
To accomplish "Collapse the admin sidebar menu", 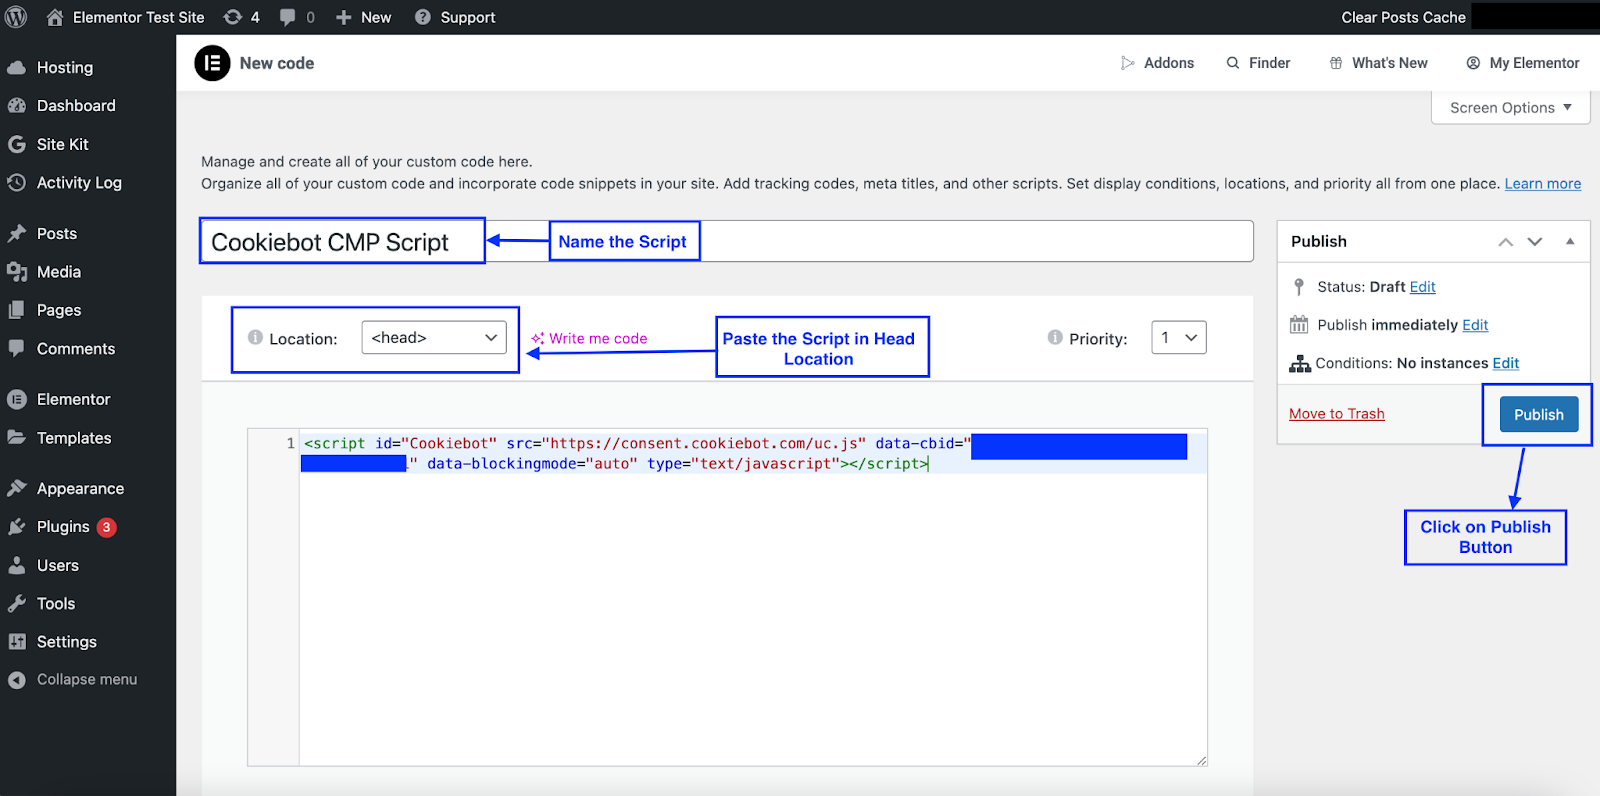I will [x=88, y=680].
